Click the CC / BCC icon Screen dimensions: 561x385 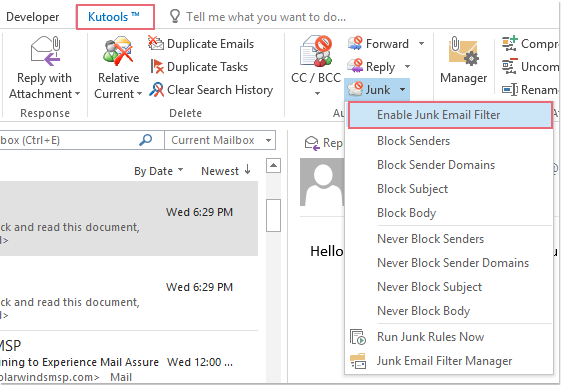point(316,51)
